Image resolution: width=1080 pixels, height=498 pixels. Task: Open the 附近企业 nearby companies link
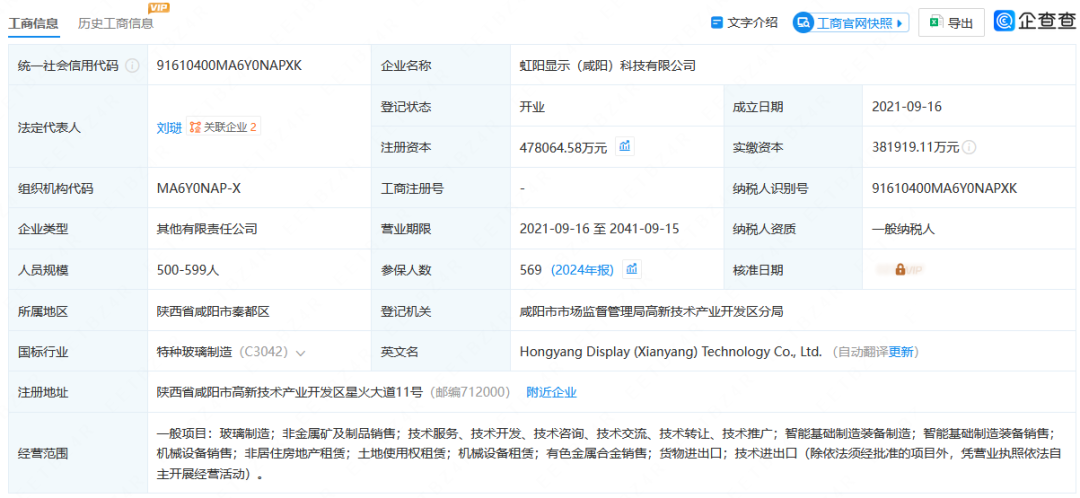point(551,392)
